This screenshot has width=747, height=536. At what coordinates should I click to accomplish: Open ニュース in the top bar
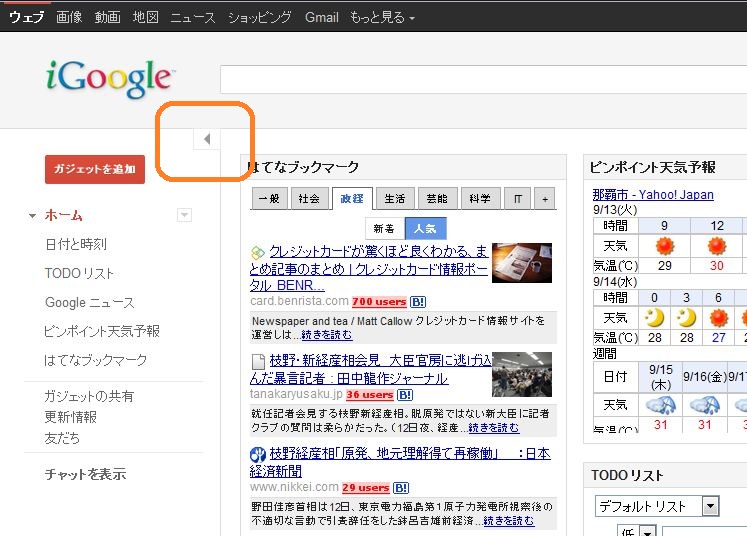pyautogui.click(x=193, y=18)
